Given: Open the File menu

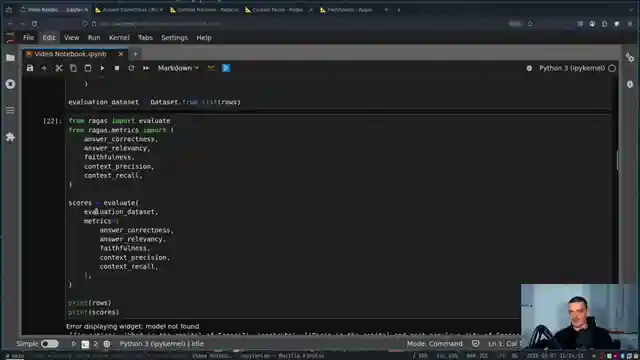Looking at the screenshot, I should 29,38.
